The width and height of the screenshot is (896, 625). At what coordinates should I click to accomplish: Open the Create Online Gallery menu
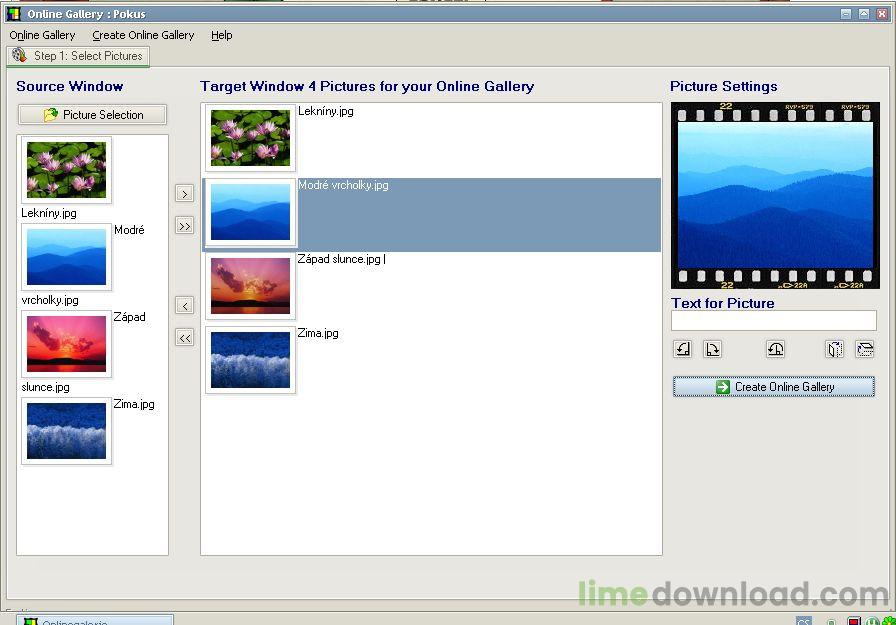pos(143,35)
